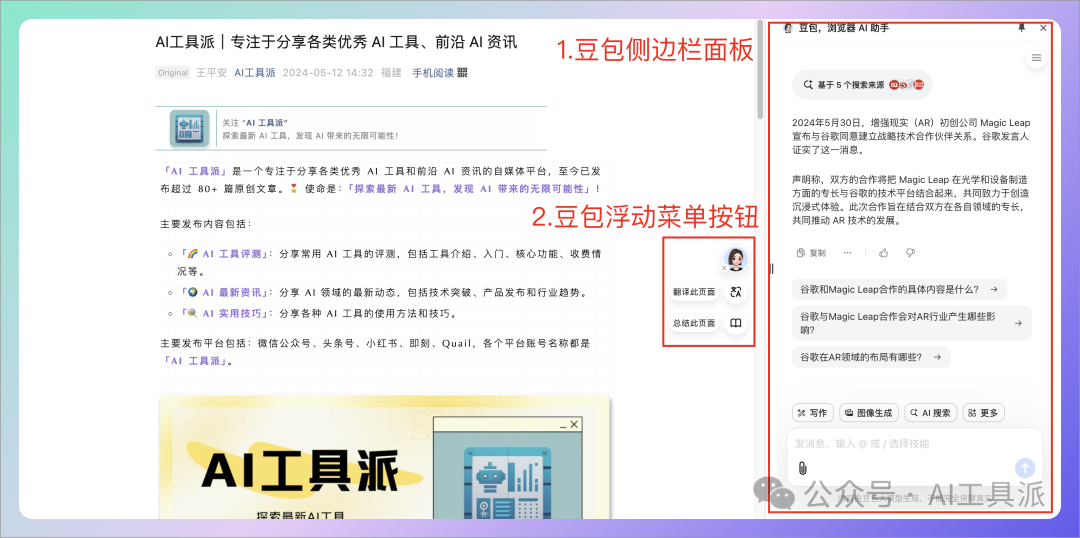The width and height of the screenshot is (1080, 538).
Task: Open the sidebar hamburger menu
Action: pos(1036,58)
